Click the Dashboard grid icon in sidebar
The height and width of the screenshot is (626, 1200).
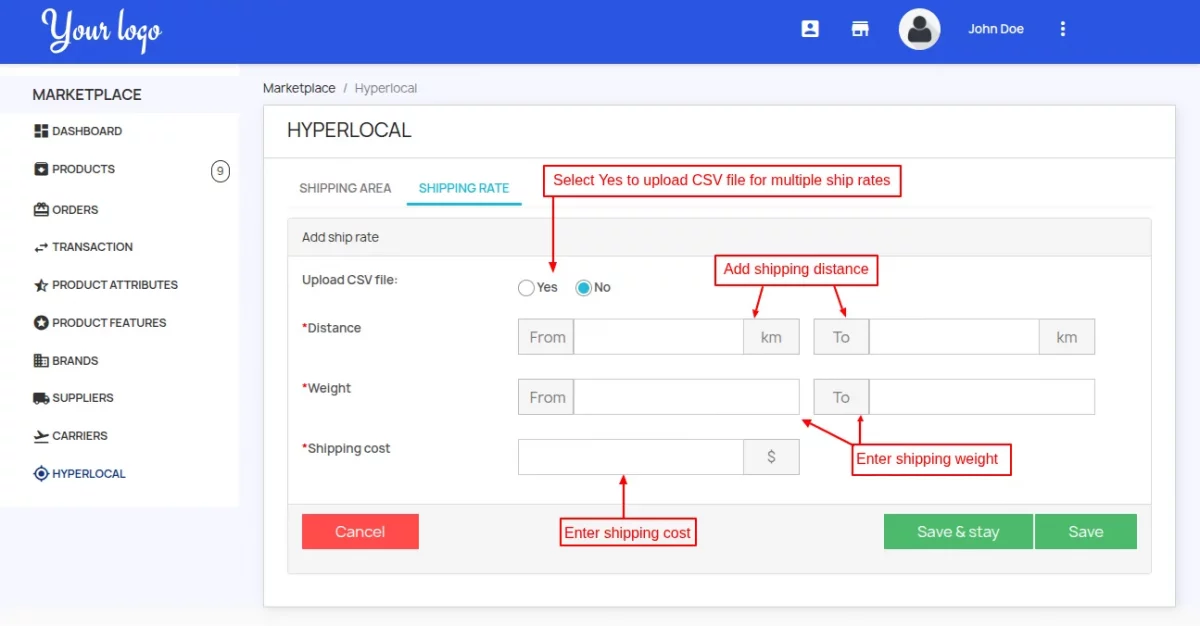pyautogui.click(x=41, y=131)
